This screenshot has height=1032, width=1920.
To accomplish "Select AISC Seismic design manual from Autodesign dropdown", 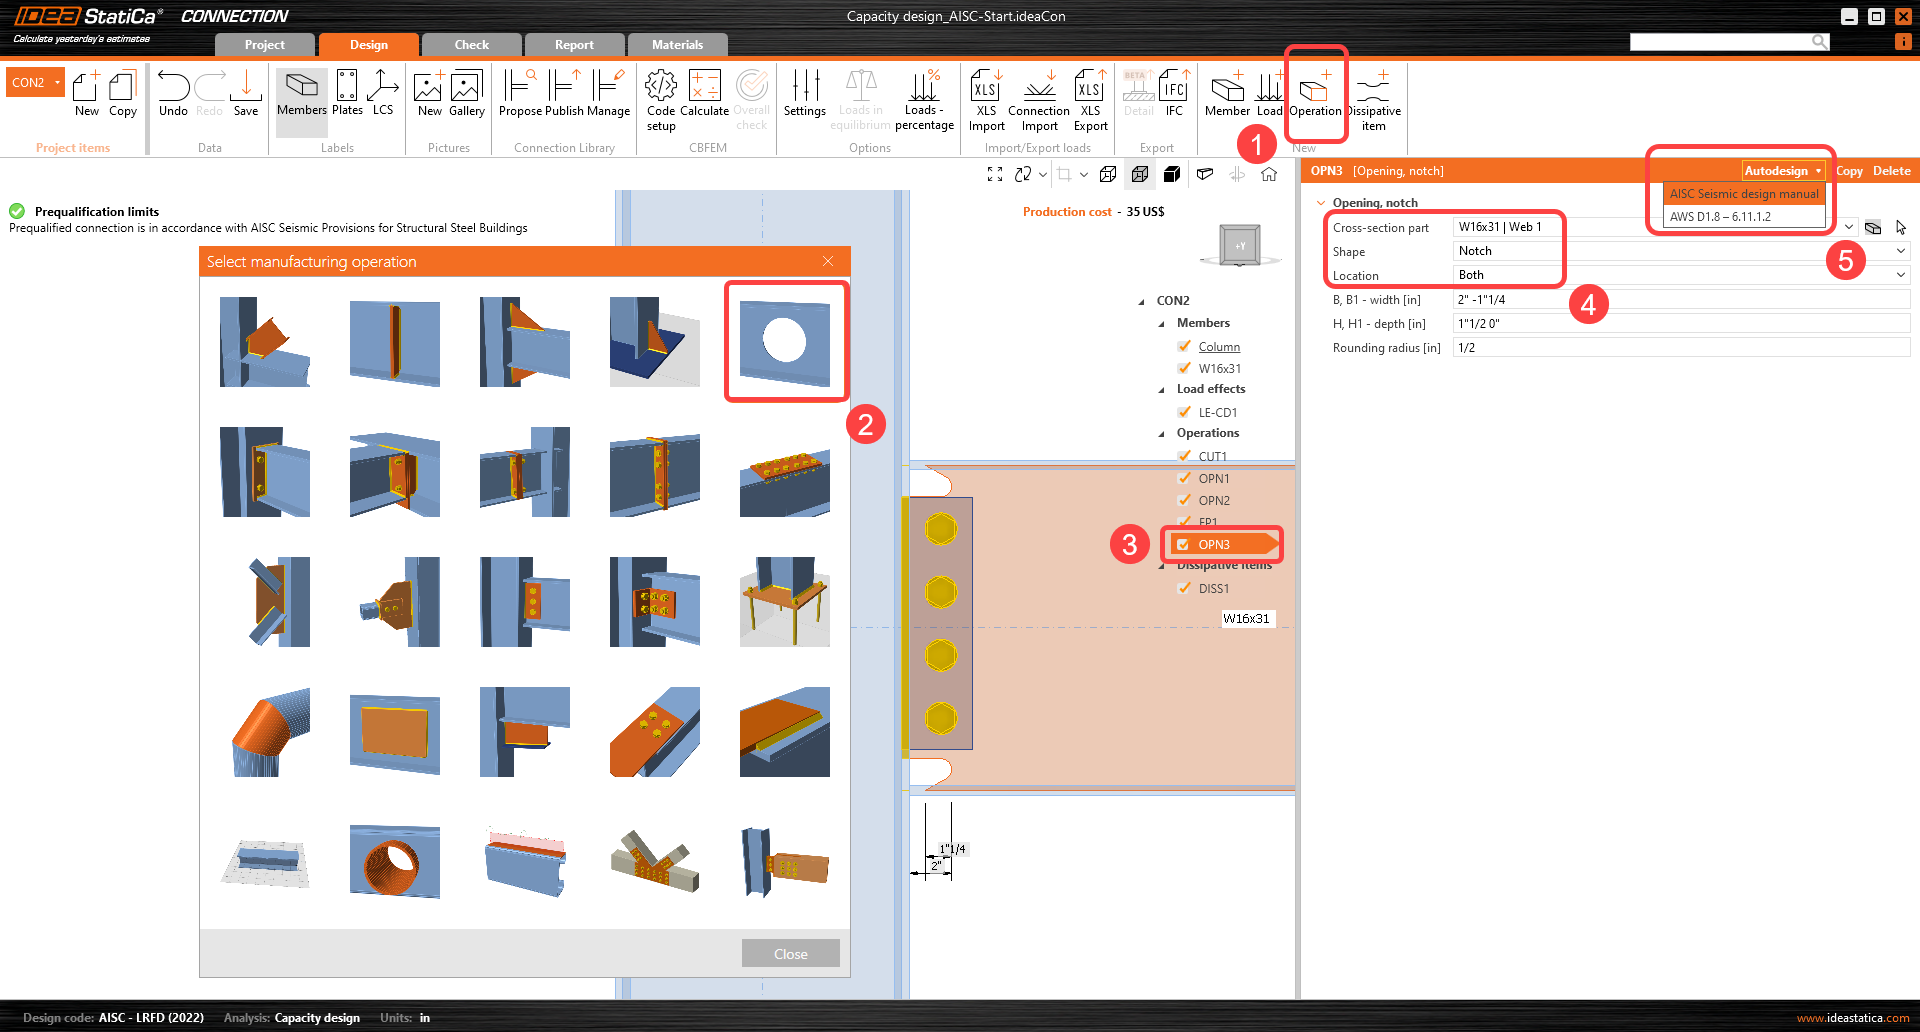I will tap(1744, 193).
